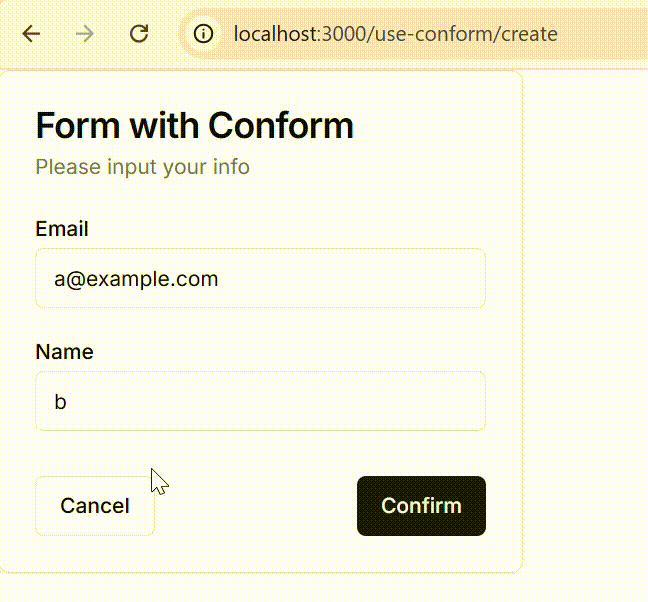
Task: Open the site information icon
Action: [x=203, y=34]
